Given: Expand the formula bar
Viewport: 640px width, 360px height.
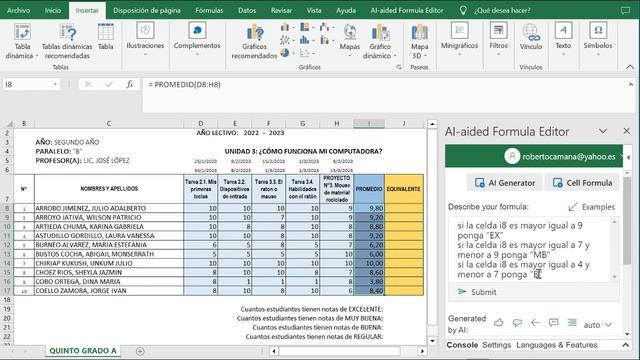Looking at the screenshot, I should point(631,84).
